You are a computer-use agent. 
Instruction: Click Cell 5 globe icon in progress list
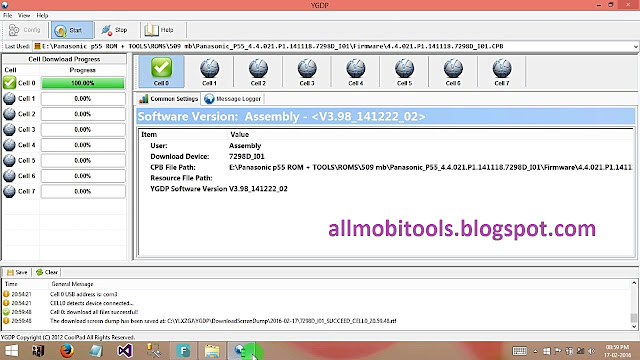tap(9, 160)
